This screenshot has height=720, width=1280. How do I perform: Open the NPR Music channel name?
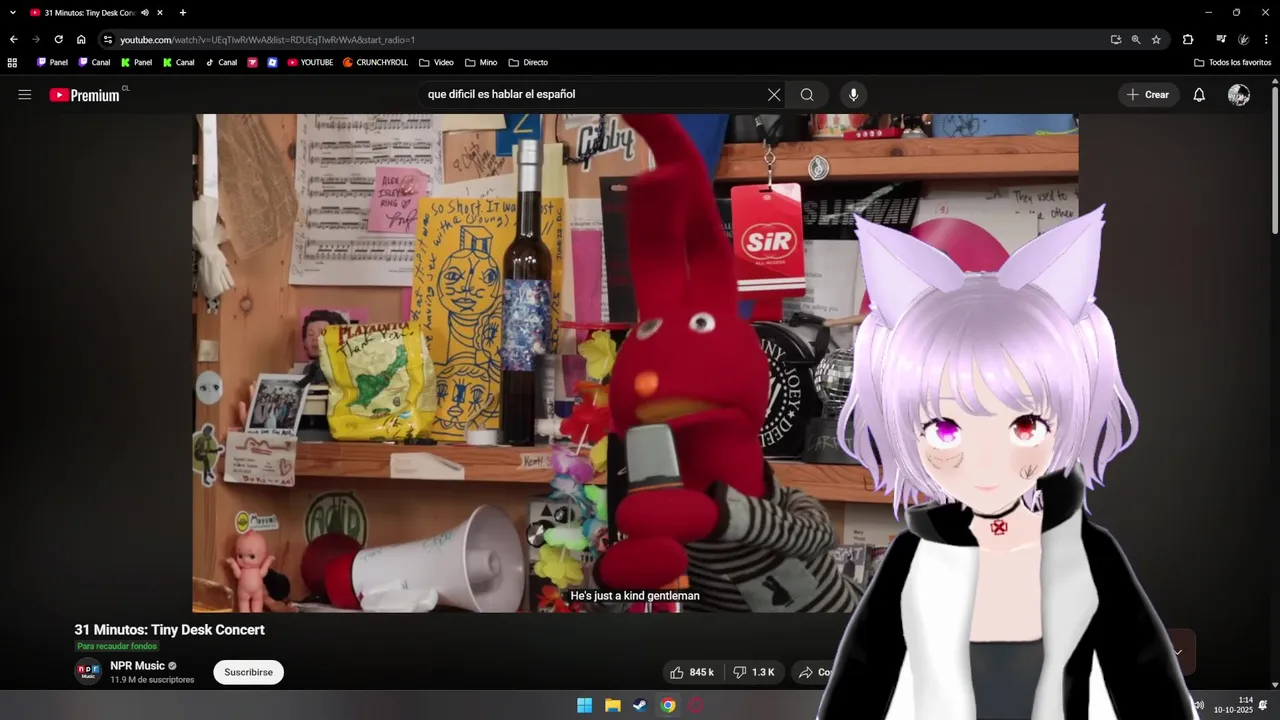(x=137, y=666)
